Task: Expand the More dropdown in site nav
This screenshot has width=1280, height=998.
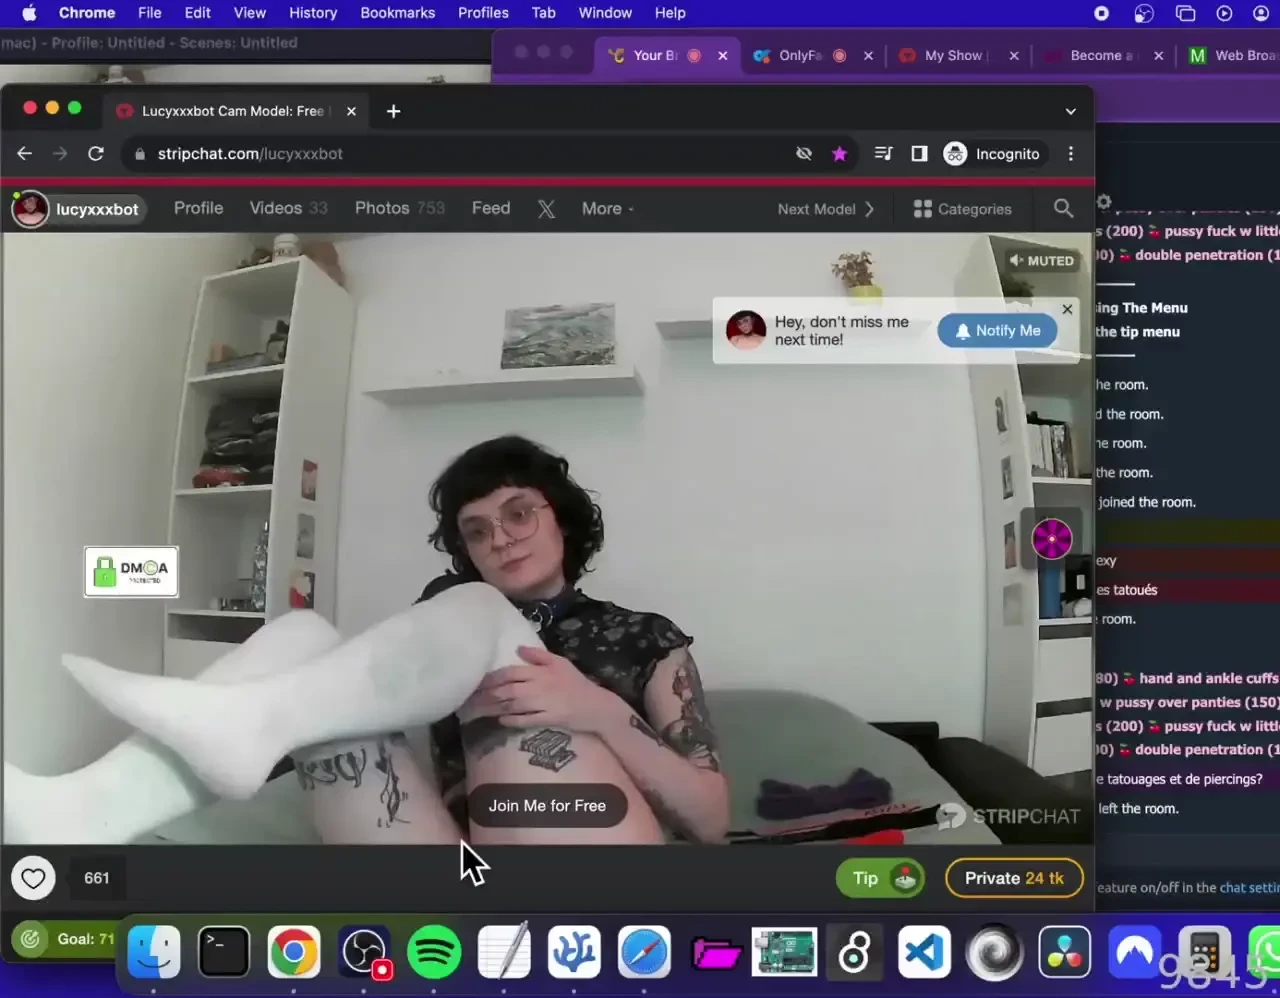Action: click(608, 208)
